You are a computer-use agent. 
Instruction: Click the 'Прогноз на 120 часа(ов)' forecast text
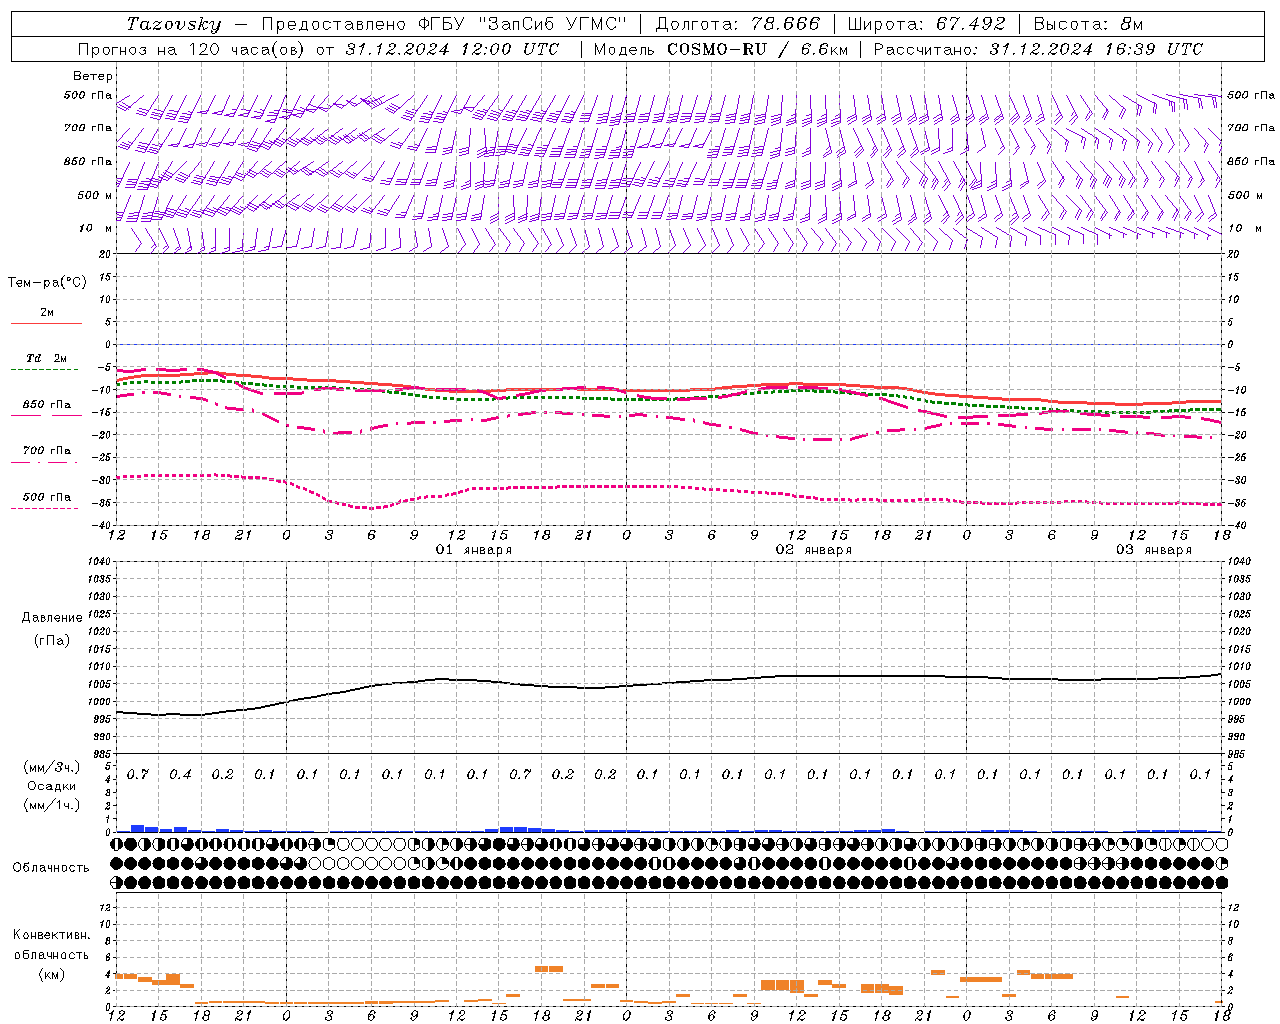coord(193,49)
